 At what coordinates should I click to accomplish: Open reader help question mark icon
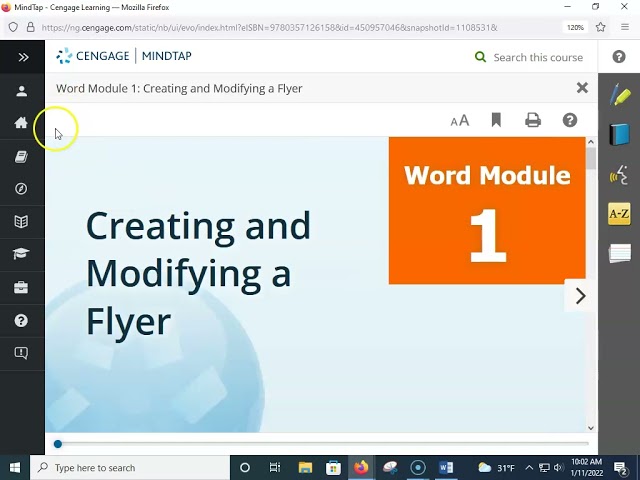pyautogui.click(x=570, y=120)
